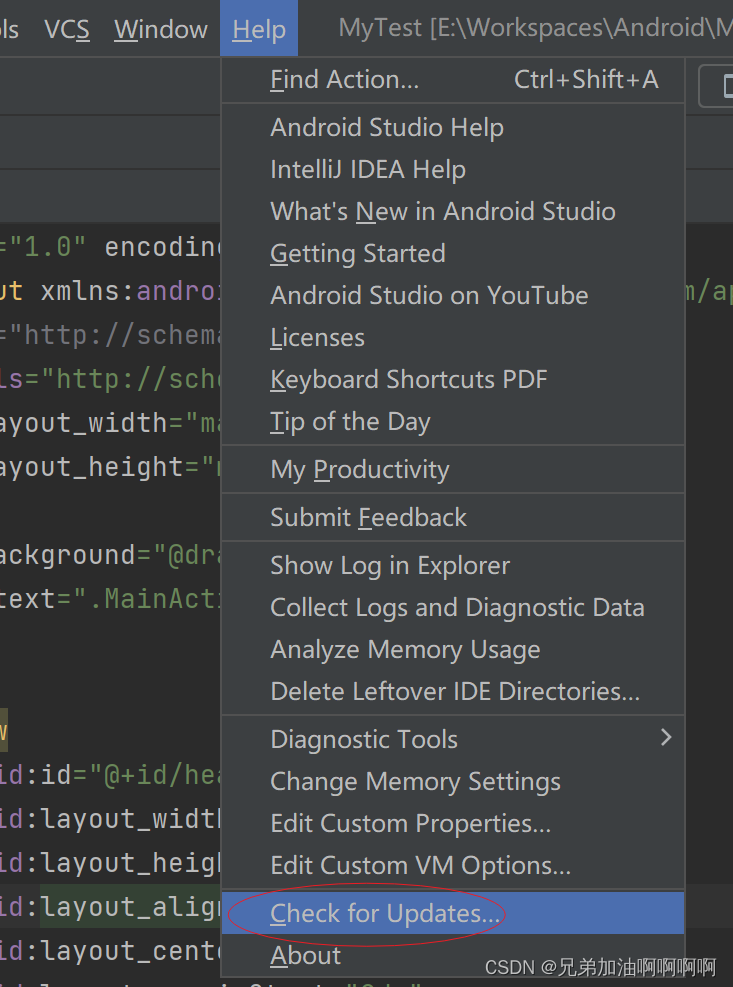The width and height of the screenshot is (733, 987).
Task: Select Show Log in Explorer
Action: coord(453,566)
